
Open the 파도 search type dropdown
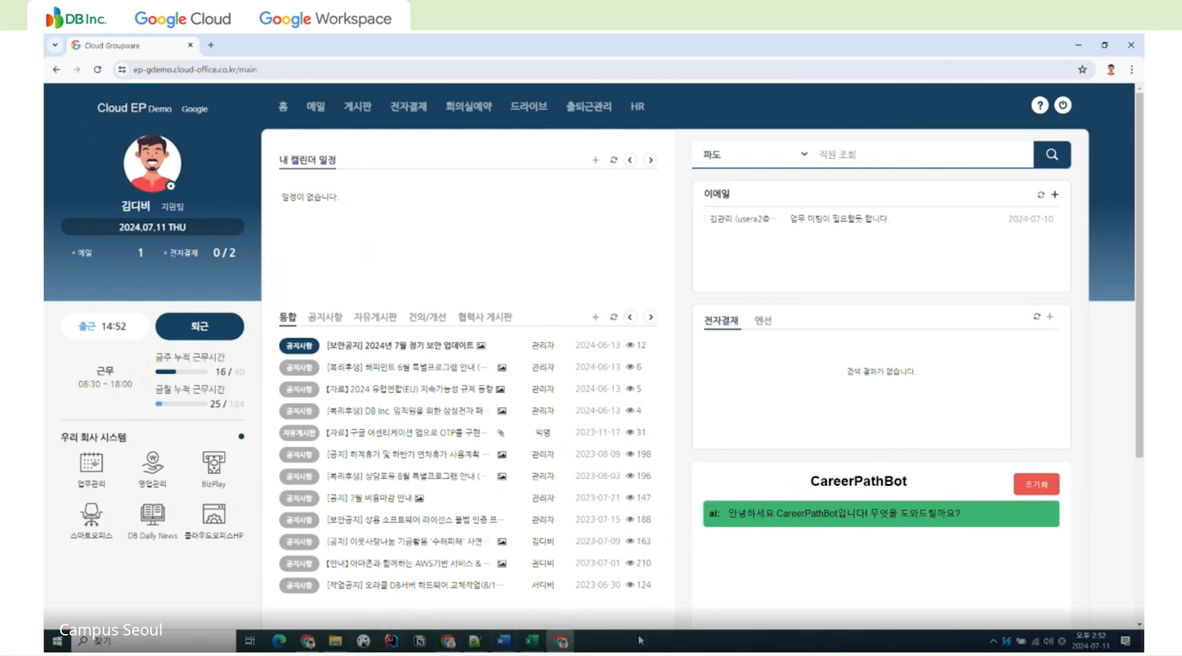click(755, 155)
